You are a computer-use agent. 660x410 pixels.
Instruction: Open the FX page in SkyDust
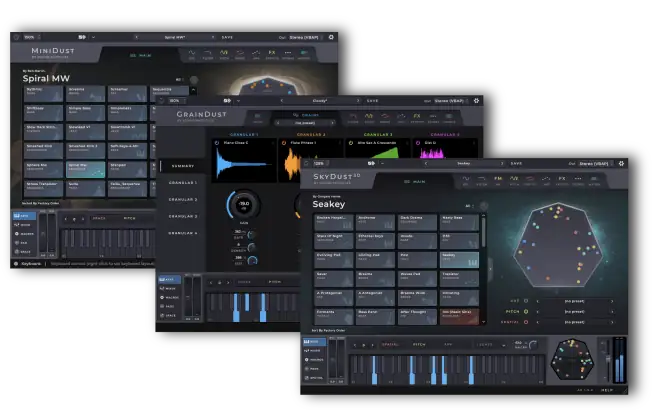[x=562, y=180]
